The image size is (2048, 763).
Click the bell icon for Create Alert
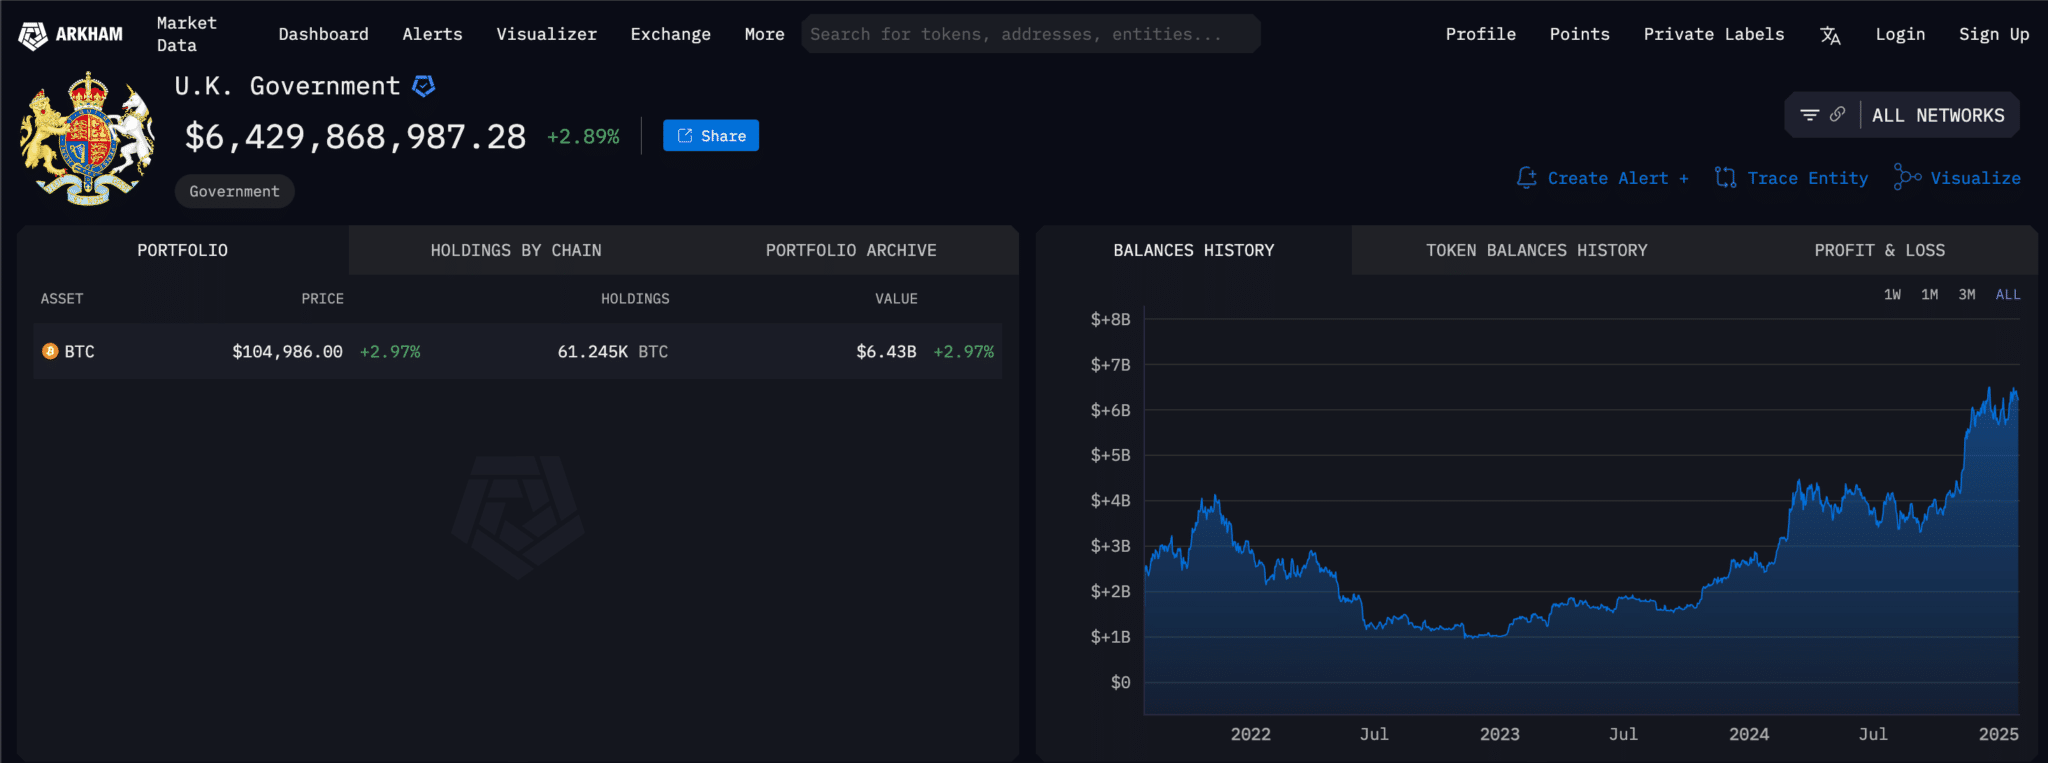pyautogui.click(x=1527, y=177)
